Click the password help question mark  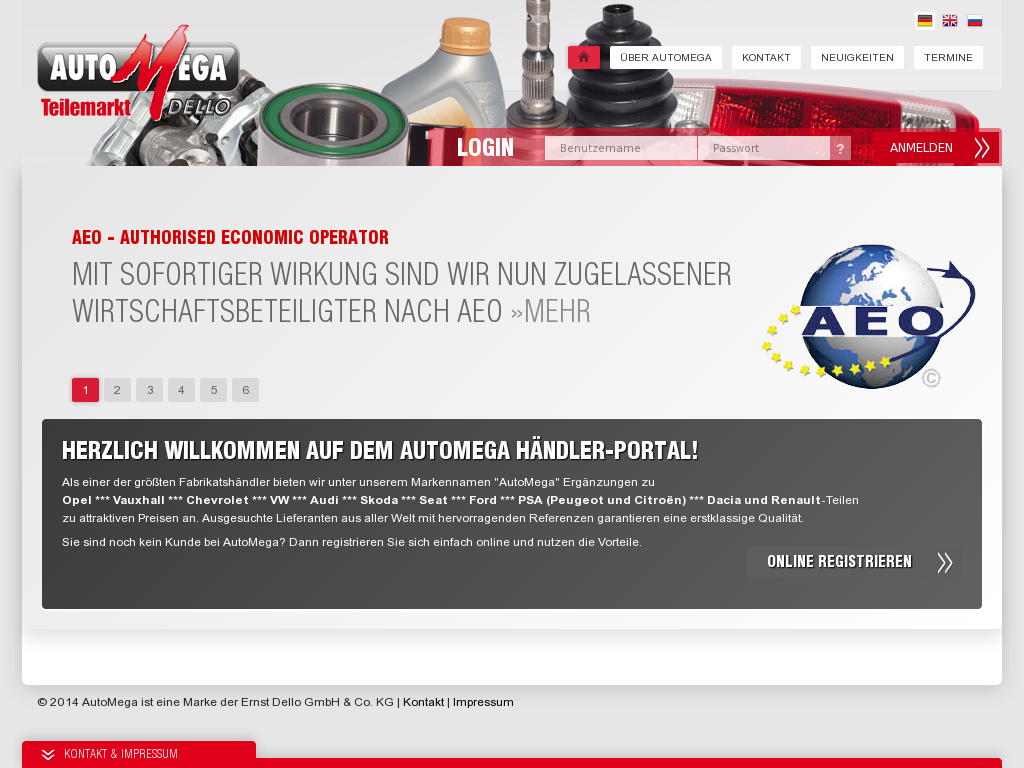(841, 149)
